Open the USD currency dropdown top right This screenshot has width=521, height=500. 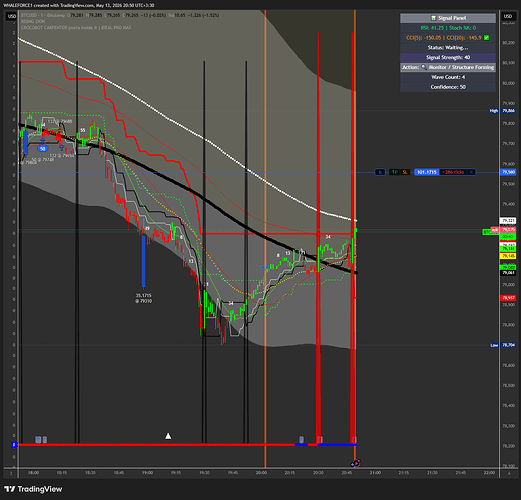point(508,16)
